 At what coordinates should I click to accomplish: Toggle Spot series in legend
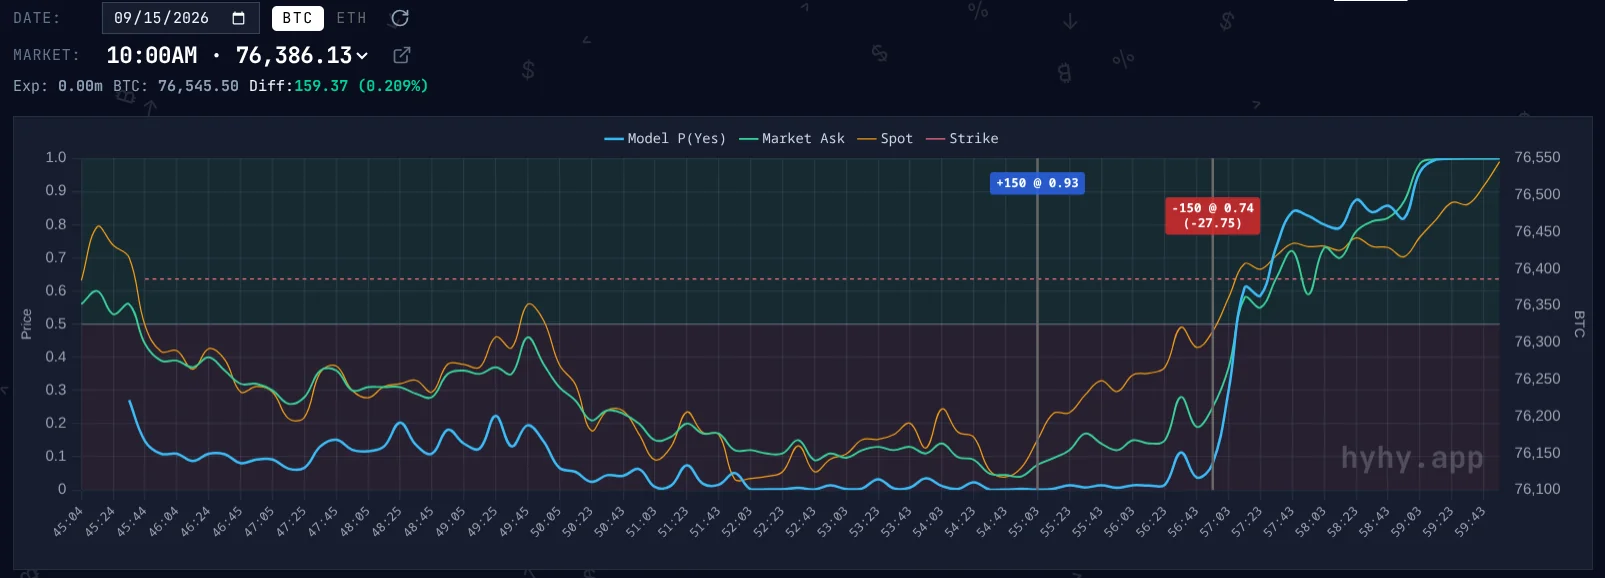885,138
